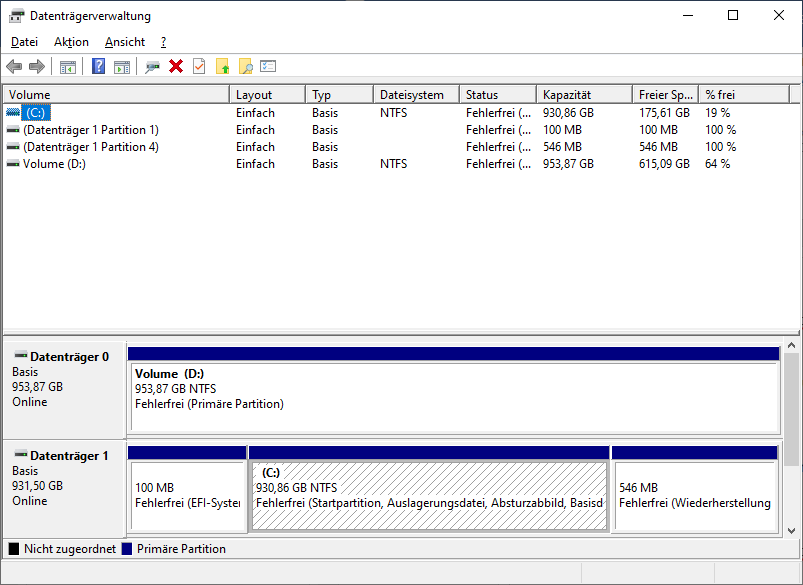Click the 930,86 GB capacity cell
This screenshot has height=585, width=803.
(x=568, y=113)
